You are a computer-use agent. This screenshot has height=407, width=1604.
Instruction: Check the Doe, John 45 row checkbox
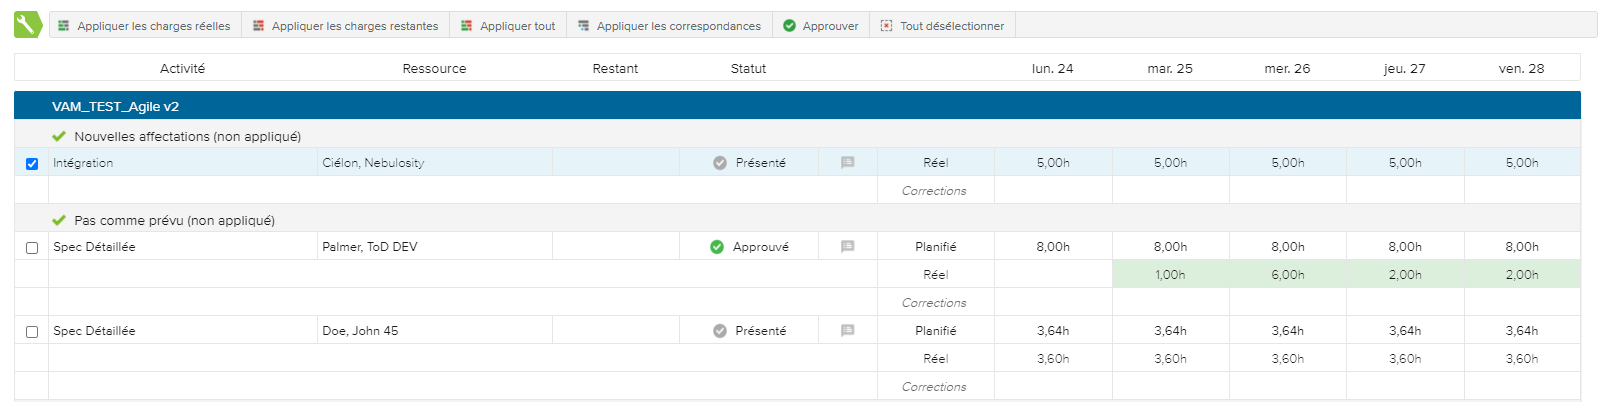click(32, 332)
